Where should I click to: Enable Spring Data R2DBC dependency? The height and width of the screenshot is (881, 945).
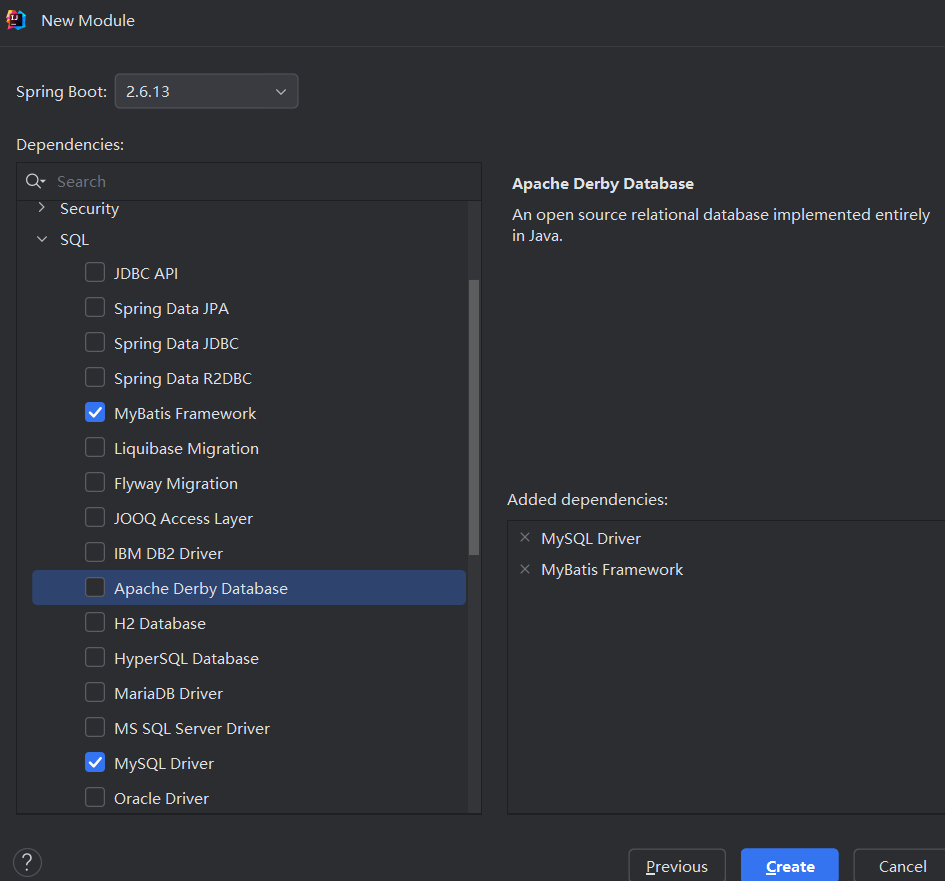click(x=95, y=377)
